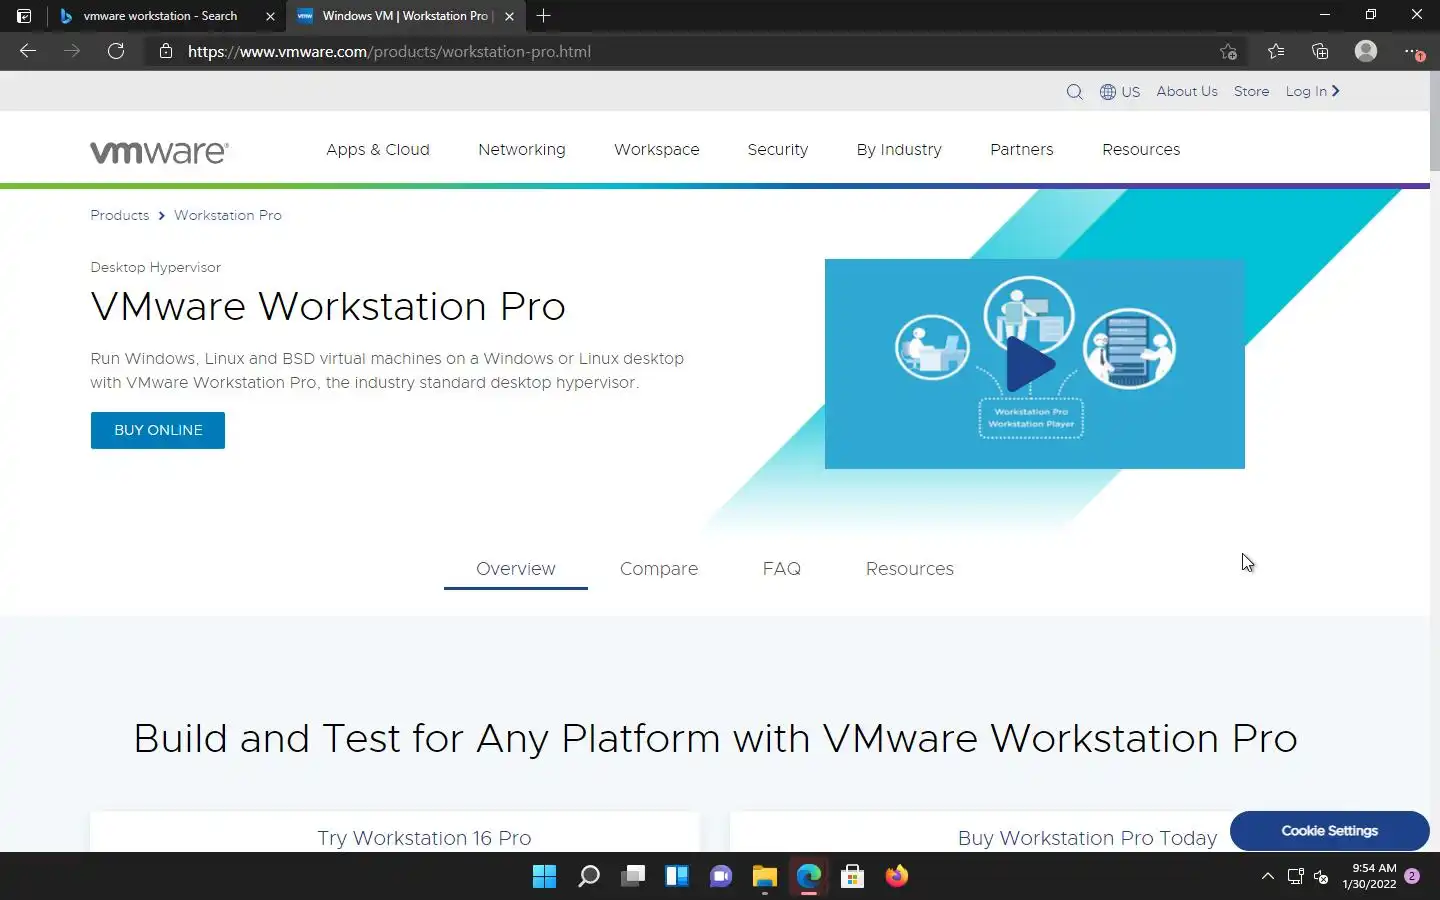1440x900 pixels.
Task: Click the Log In link
Action: (1312, 91)
